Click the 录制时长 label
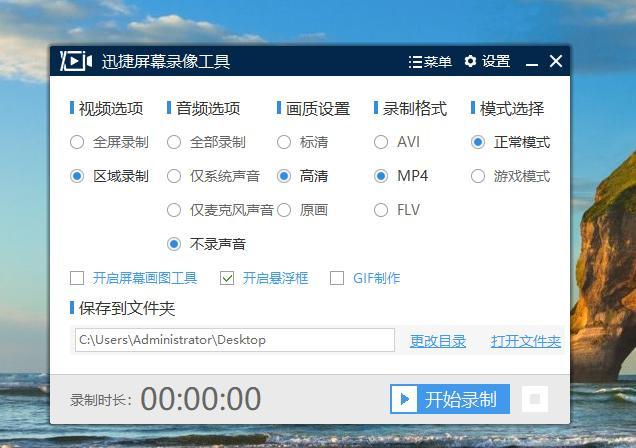 [101, 400]
